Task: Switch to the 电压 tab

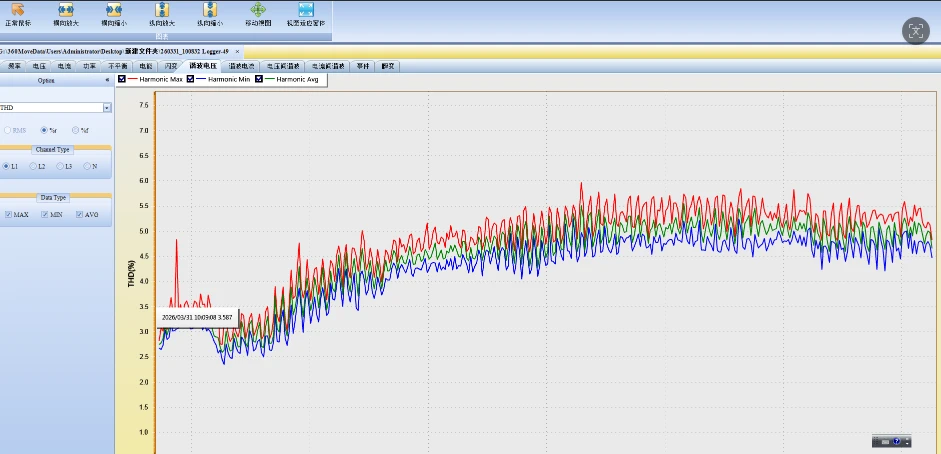Action: point(40,66)
